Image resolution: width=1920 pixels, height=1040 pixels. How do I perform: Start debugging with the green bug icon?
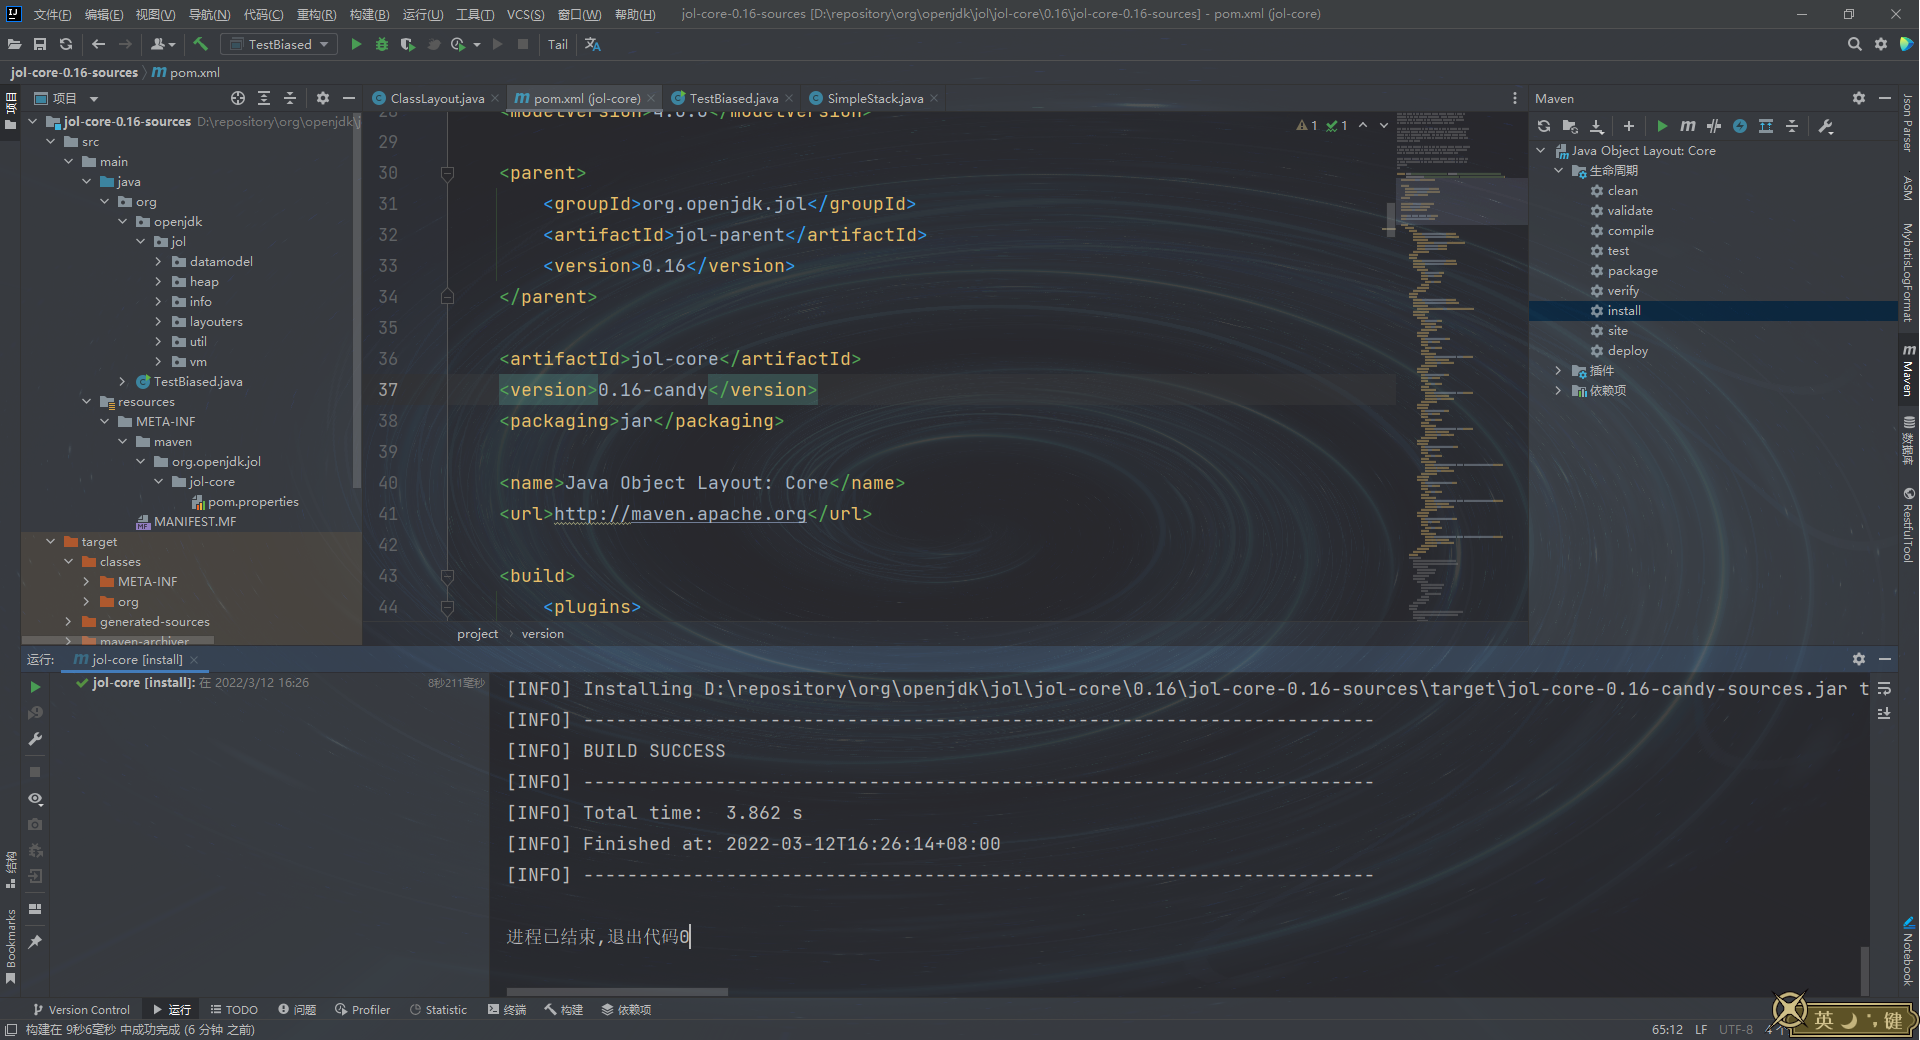click(x=382, y=44)
